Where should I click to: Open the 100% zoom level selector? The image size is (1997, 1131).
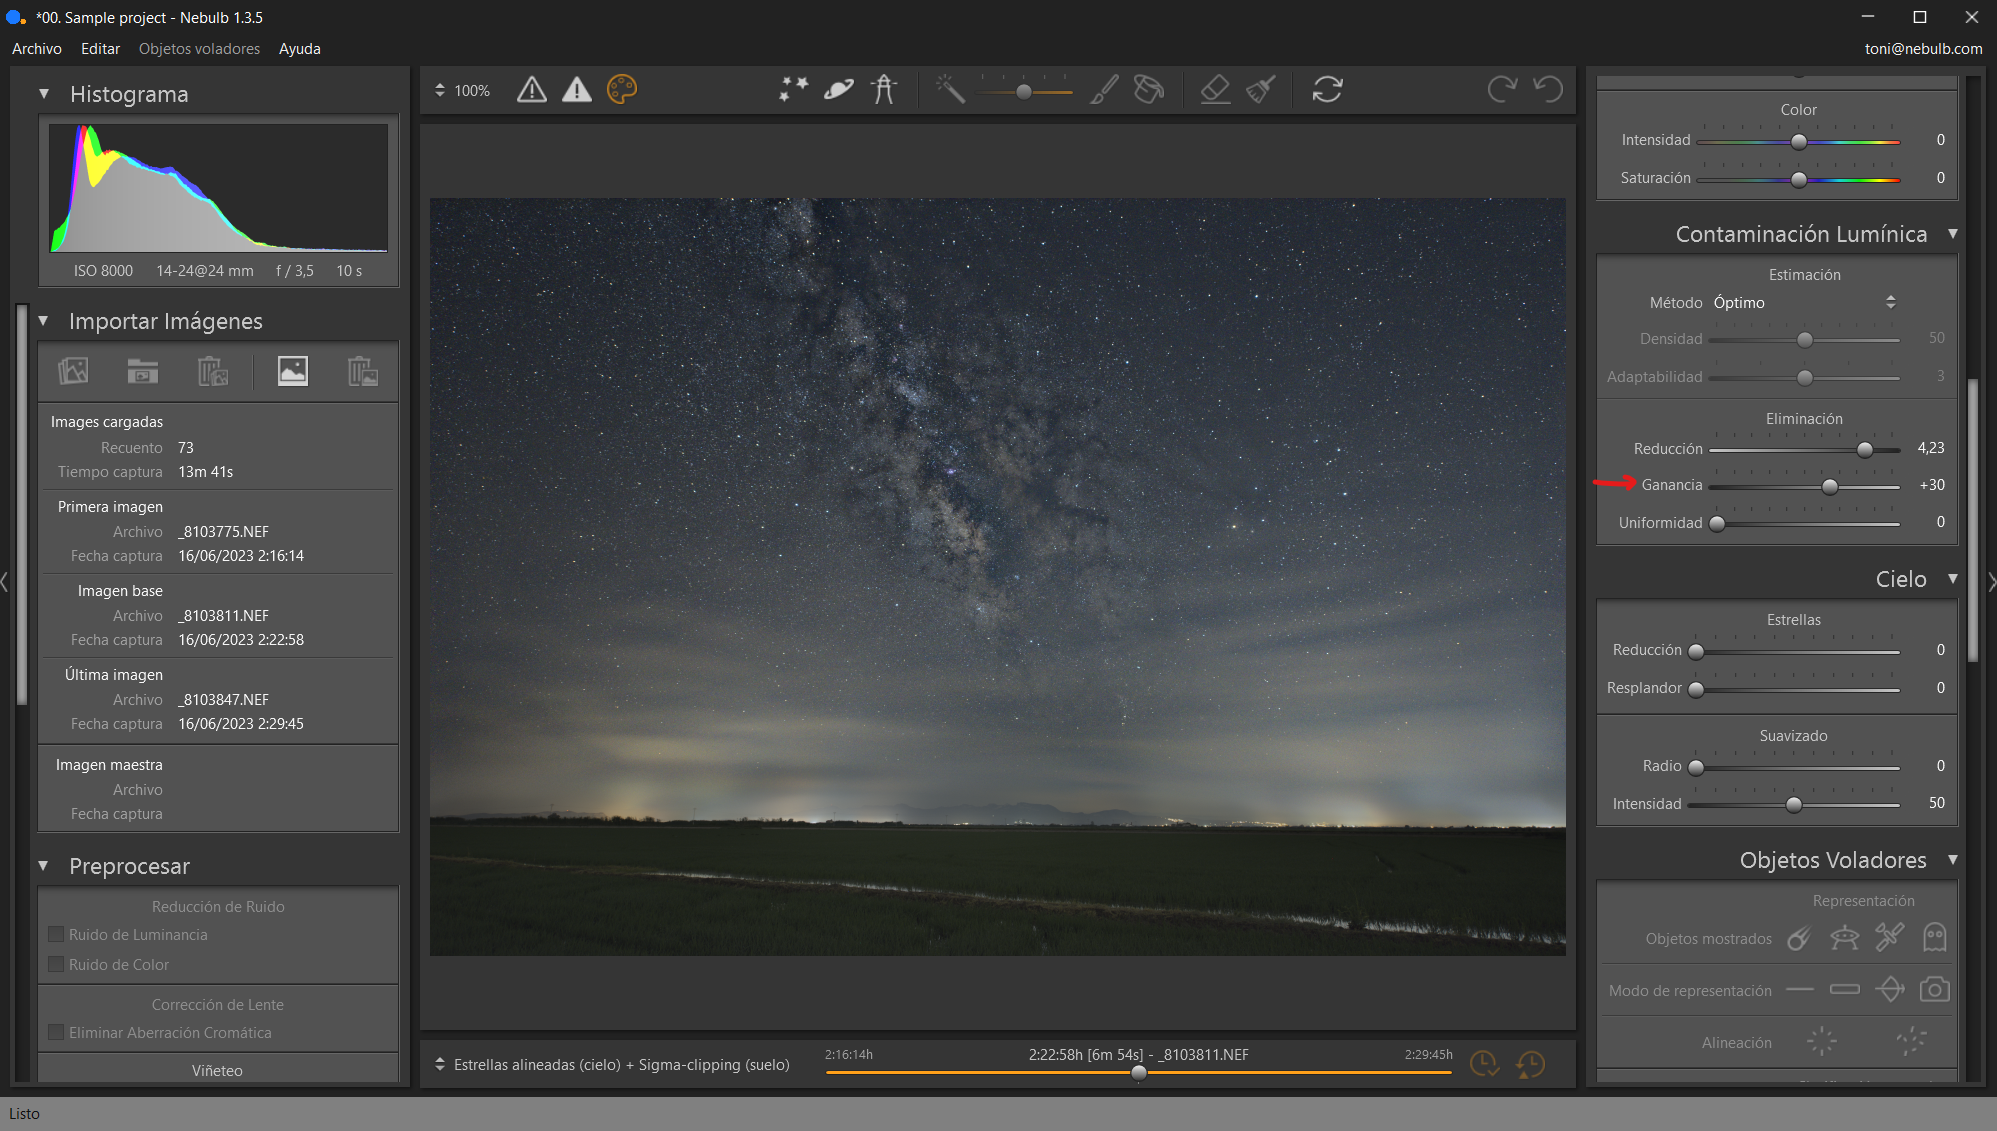point(462,90)
